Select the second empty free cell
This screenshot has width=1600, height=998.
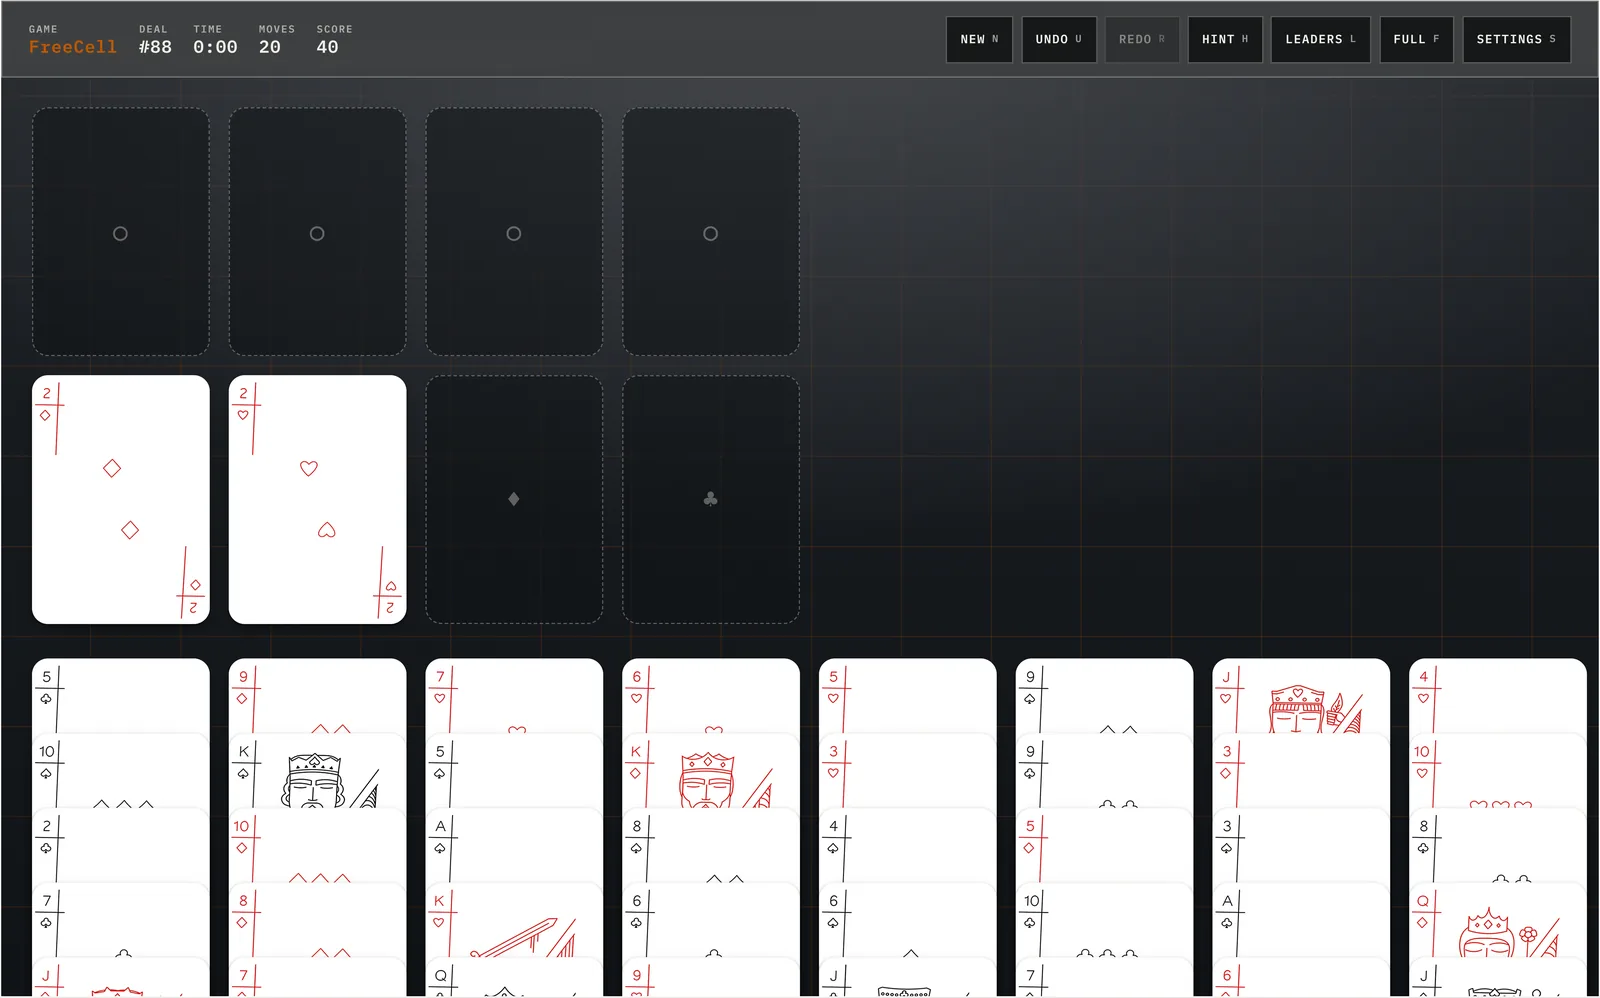317,232
